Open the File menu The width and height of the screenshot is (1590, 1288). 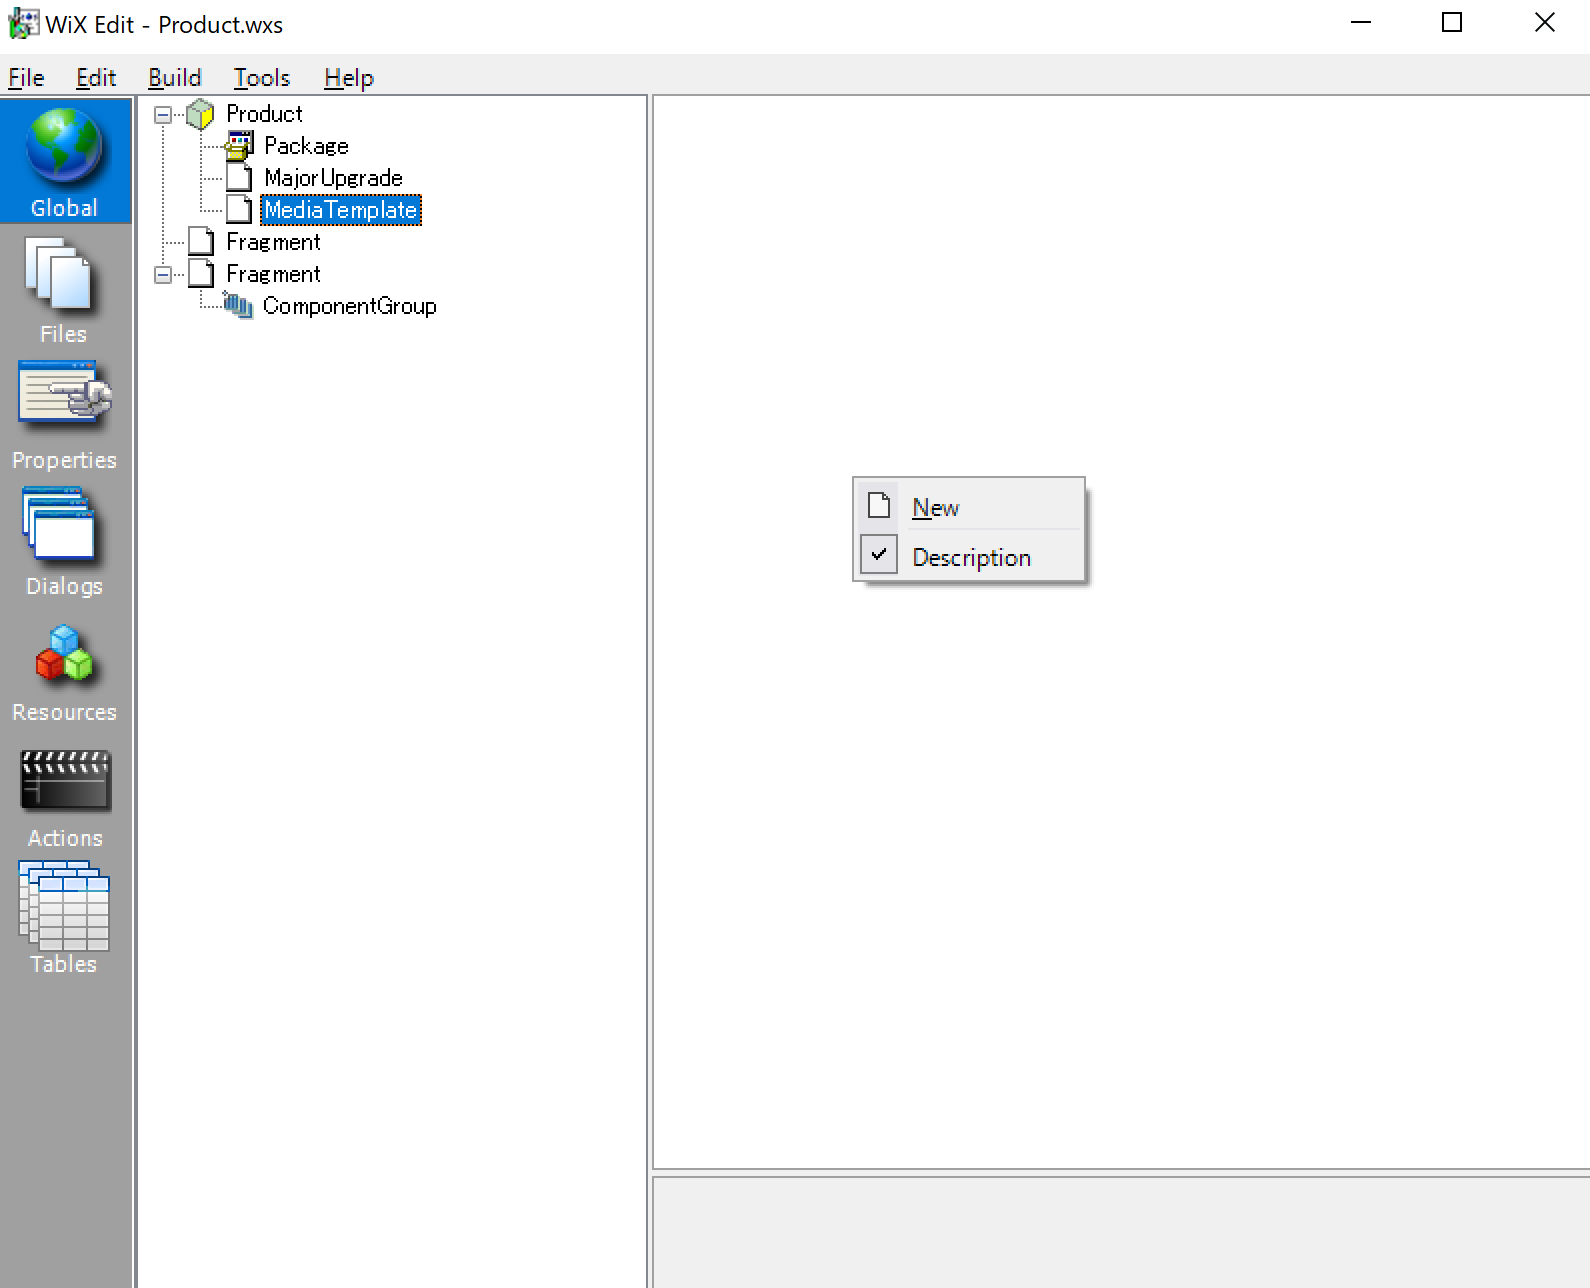tap(26, 78)
